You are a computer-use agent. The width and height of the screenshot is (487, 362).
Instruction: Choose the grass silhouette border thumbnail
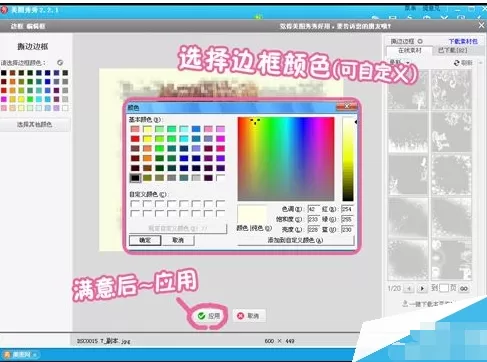pos(408,132)
